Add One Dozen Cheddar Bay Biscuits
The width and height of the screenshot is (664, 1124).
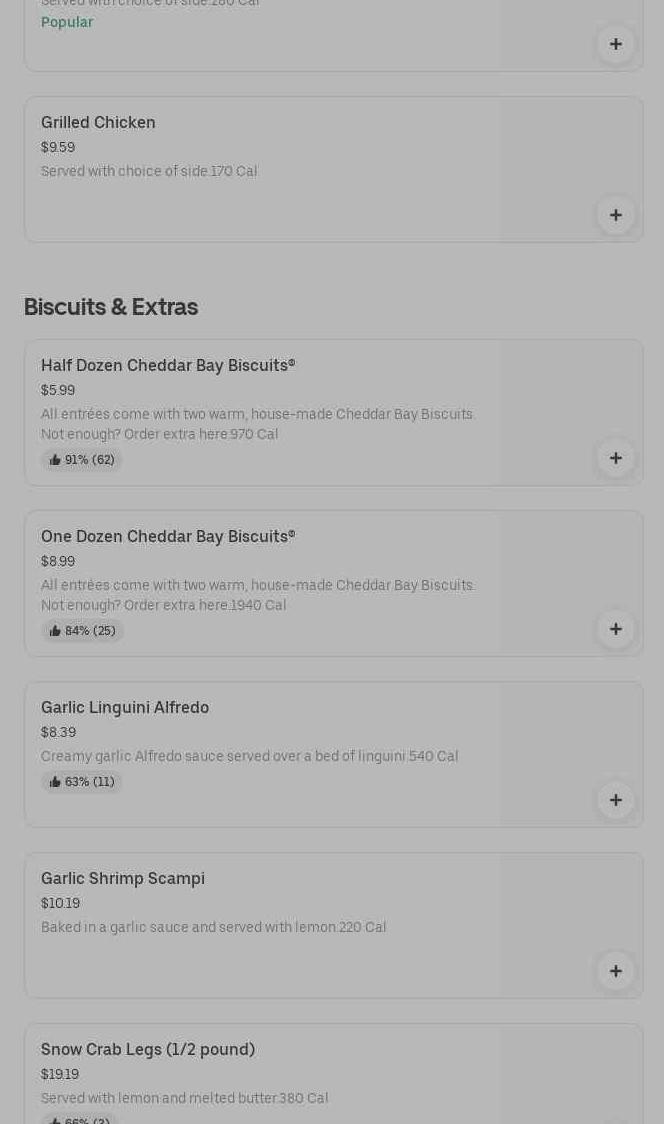615,629
